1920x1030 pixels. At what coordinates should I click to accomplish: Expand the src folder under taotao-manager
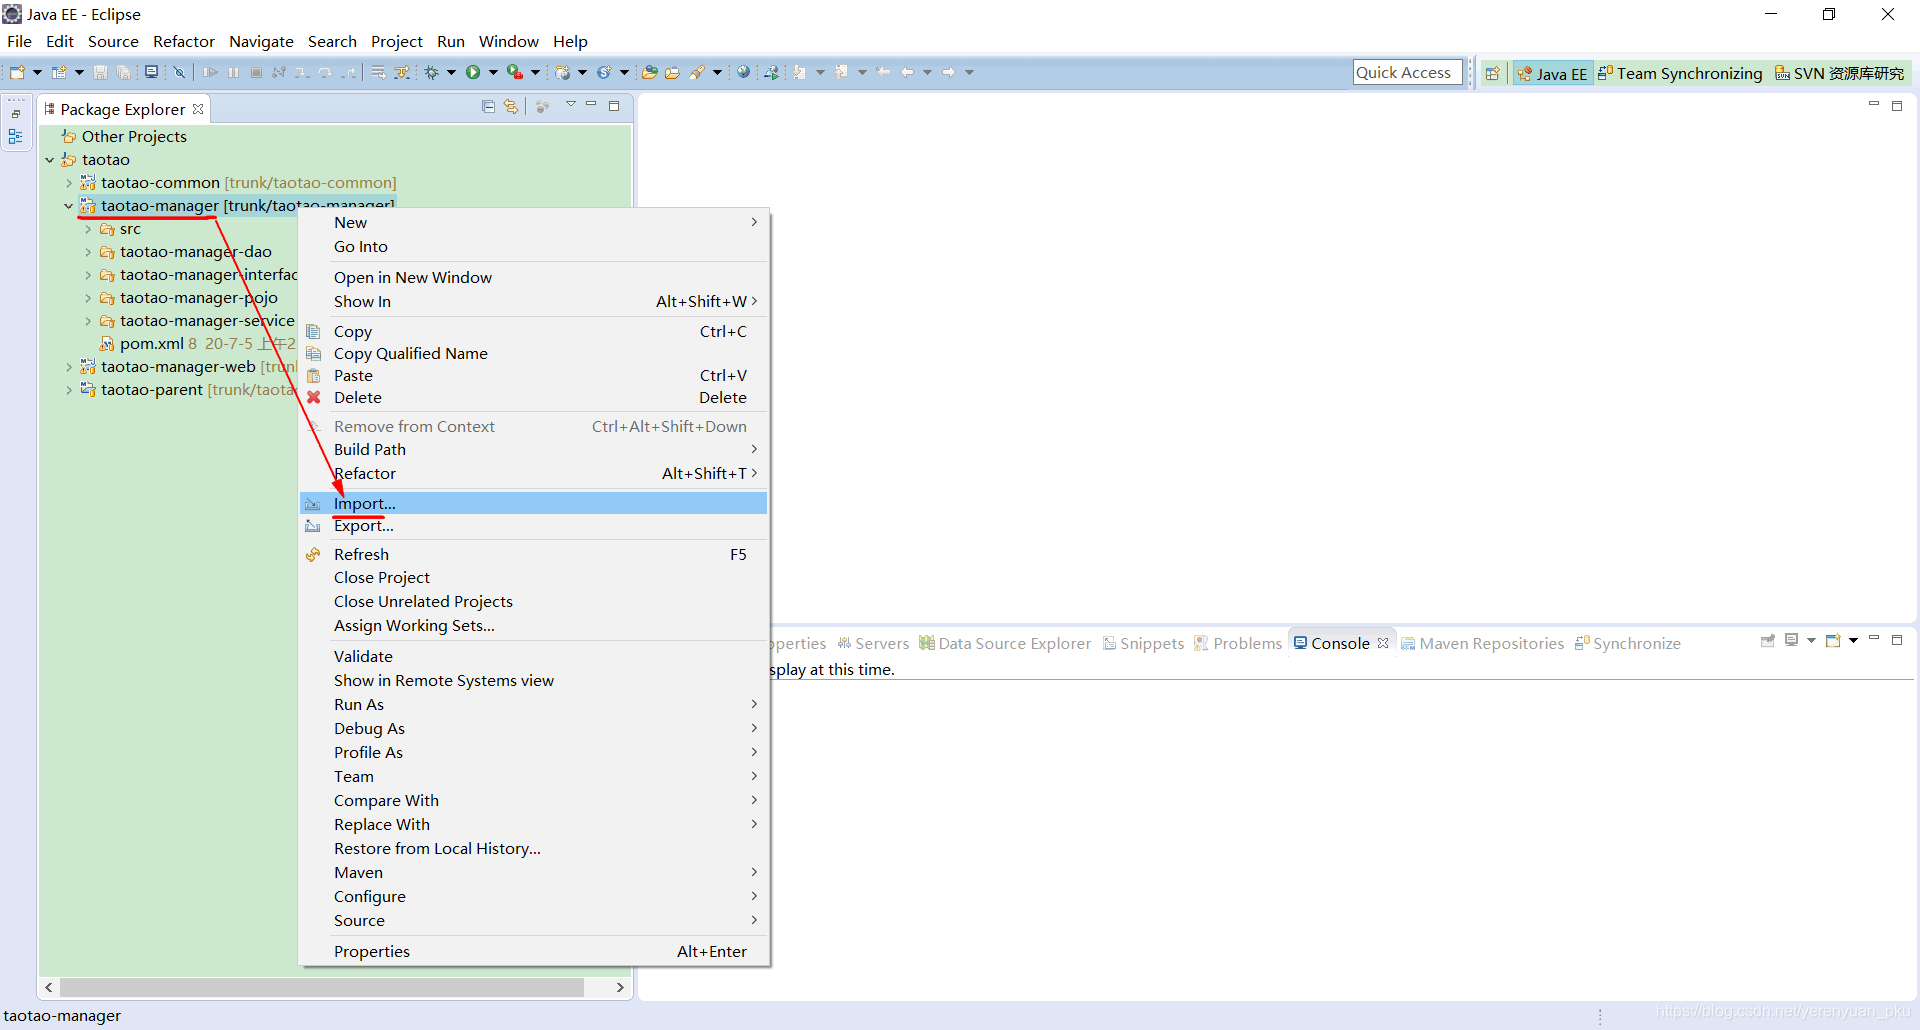coord(88,229)
